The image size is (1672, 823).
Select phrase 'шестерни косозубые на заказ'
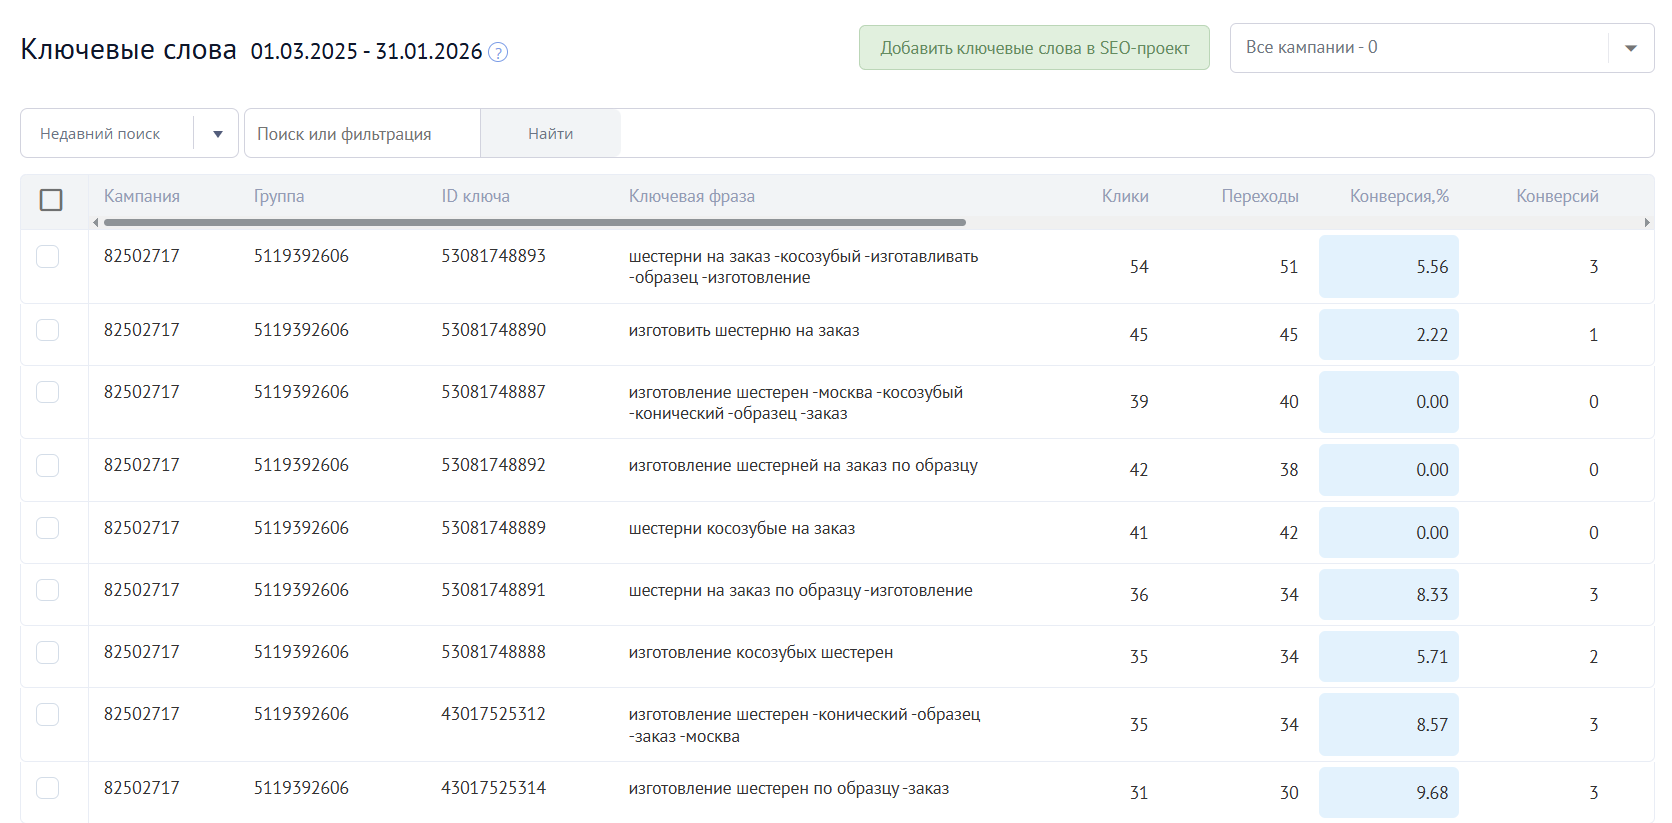click(x=742, y=529)
